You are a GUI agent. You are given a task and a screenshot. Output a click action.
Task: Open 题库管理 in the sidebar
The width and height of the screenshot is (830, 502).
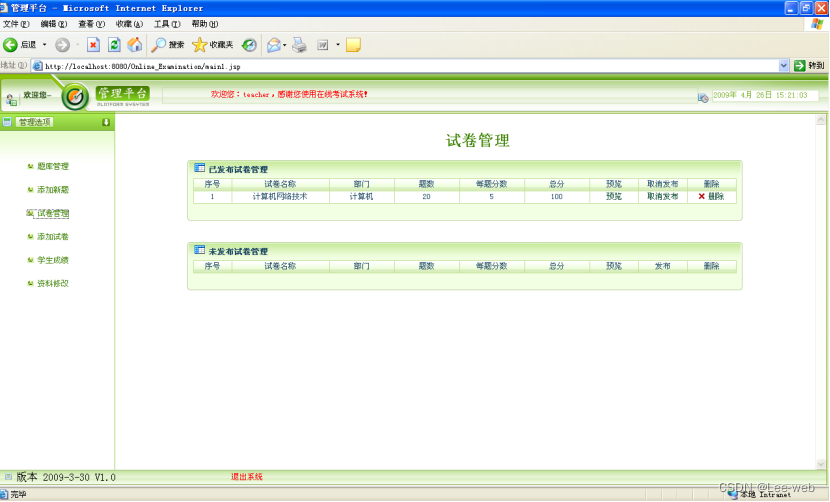click(52, 166)
